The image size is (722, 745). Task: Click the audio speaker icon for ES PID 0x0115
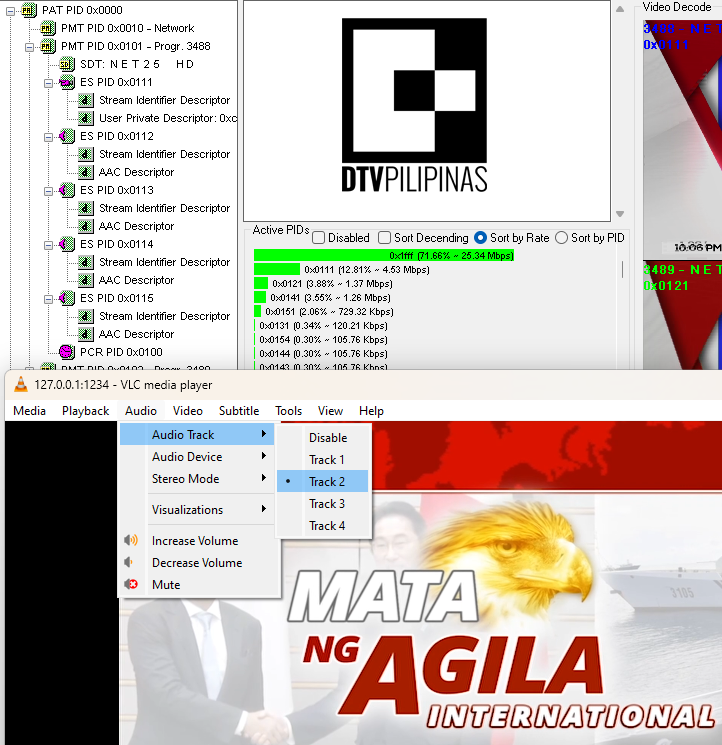point(67,298)
